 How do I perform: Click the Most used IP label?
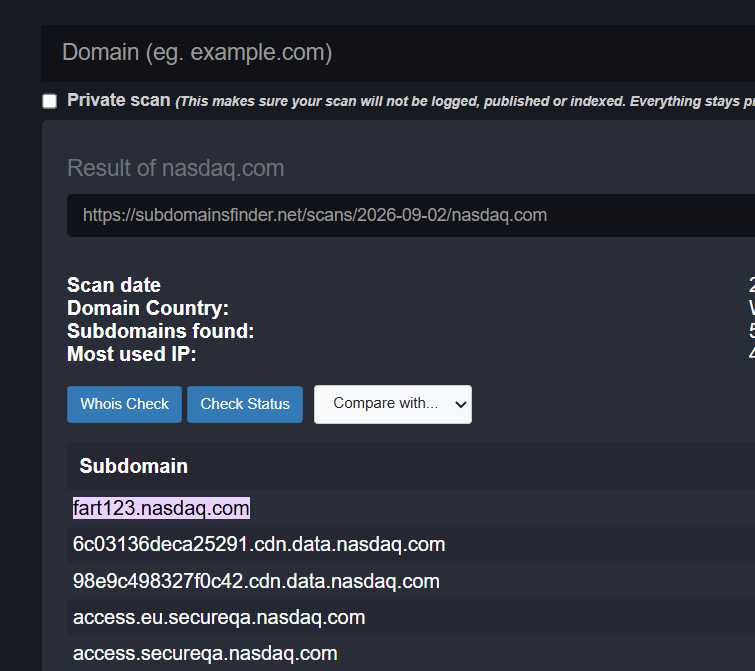(131, 354)
